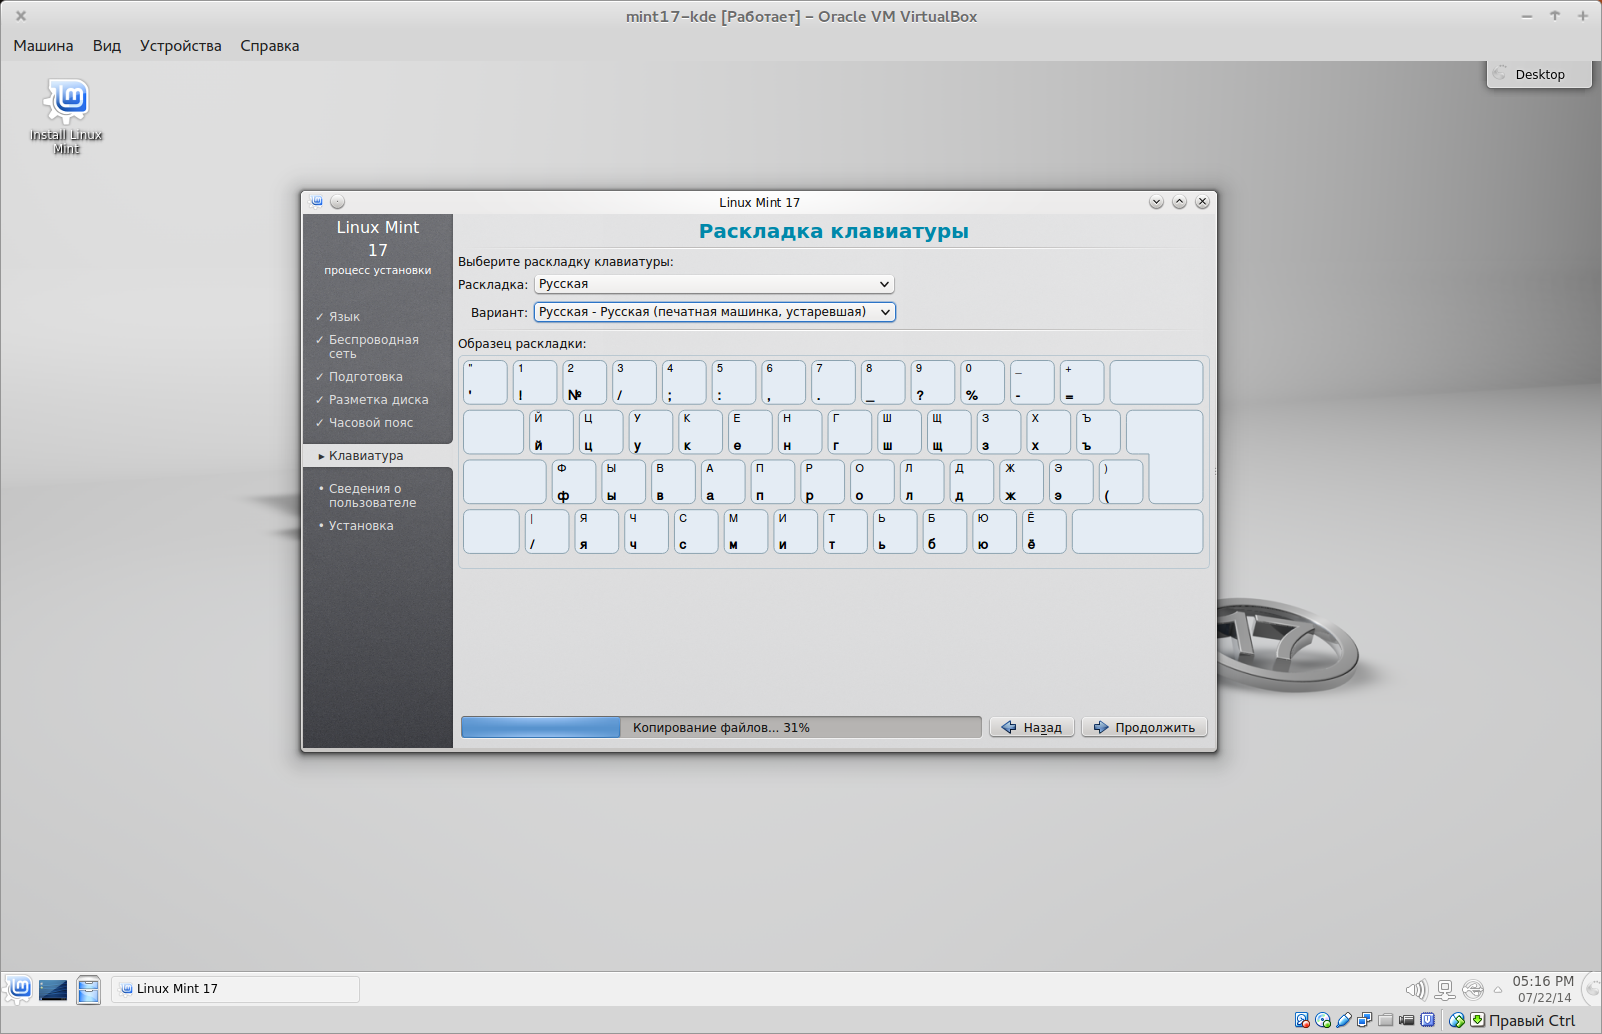
Task: Click the VirtualBox hard disk activity icon
Action: [1302, 1020]
